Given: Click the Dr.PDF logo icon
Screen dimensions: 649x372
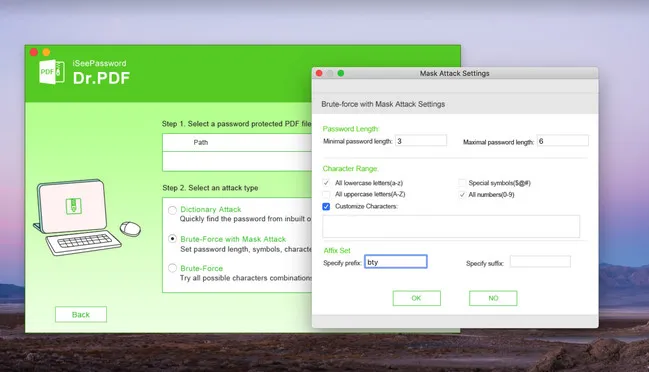Looking at the screenshot, I should coord(52,72).
